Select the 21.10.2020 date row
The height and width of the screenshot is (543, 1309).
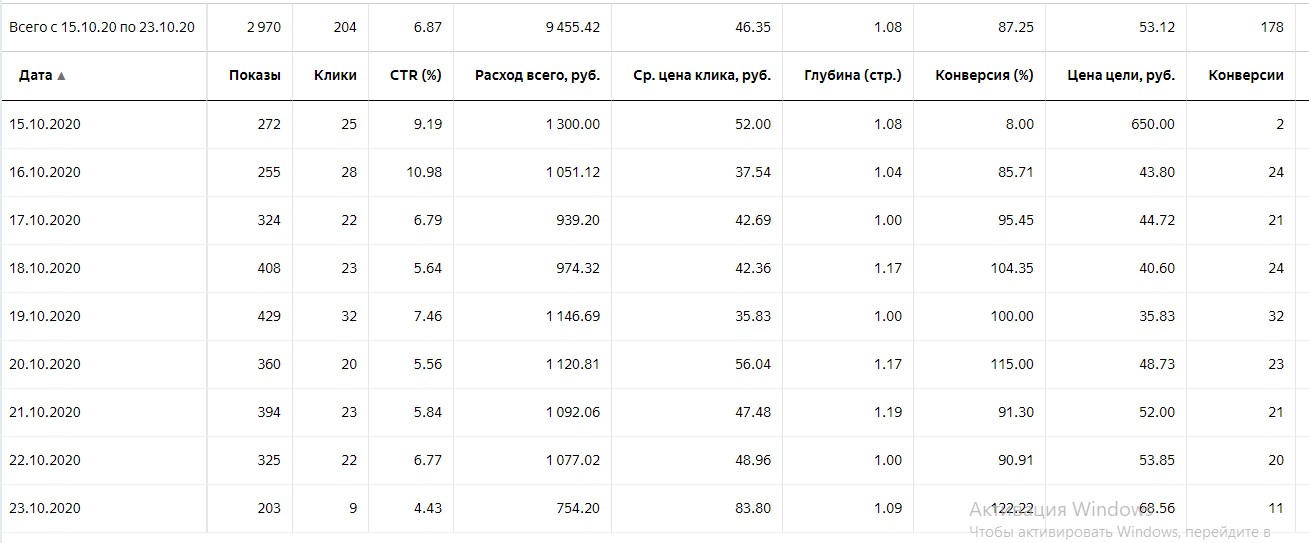pos(45,412)
